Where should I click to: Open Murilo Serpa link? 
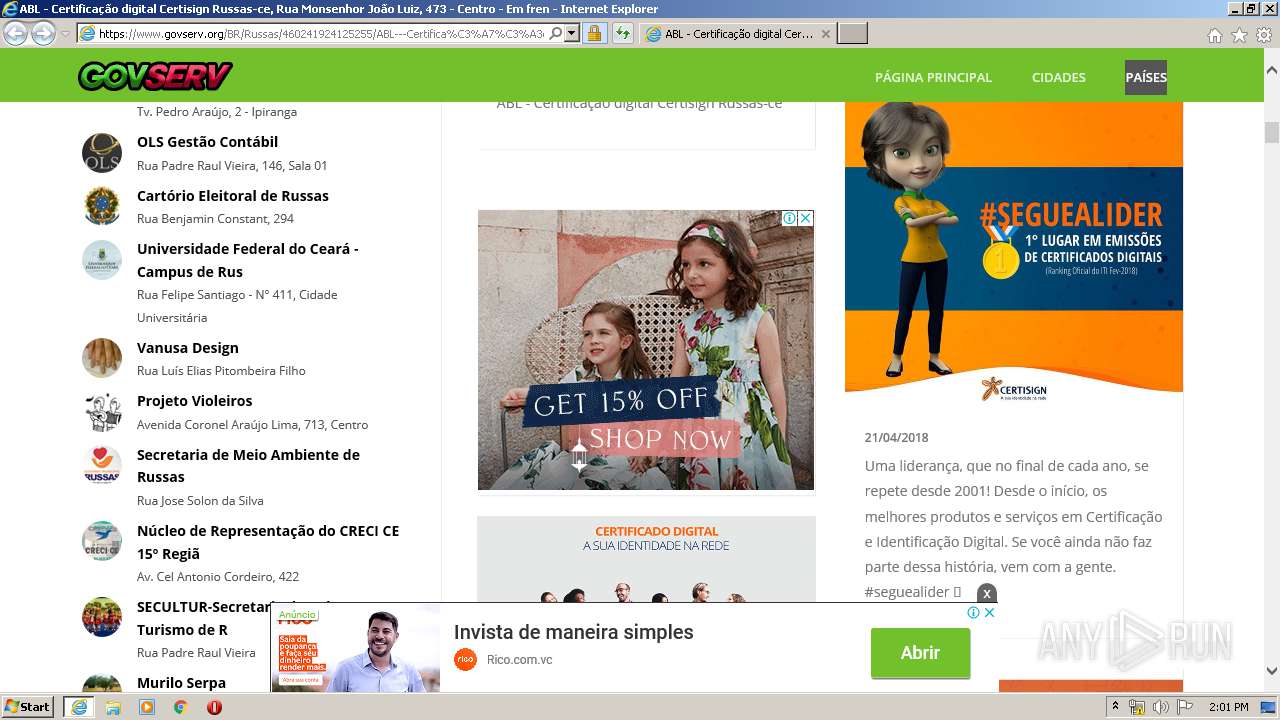coord(181,683)
